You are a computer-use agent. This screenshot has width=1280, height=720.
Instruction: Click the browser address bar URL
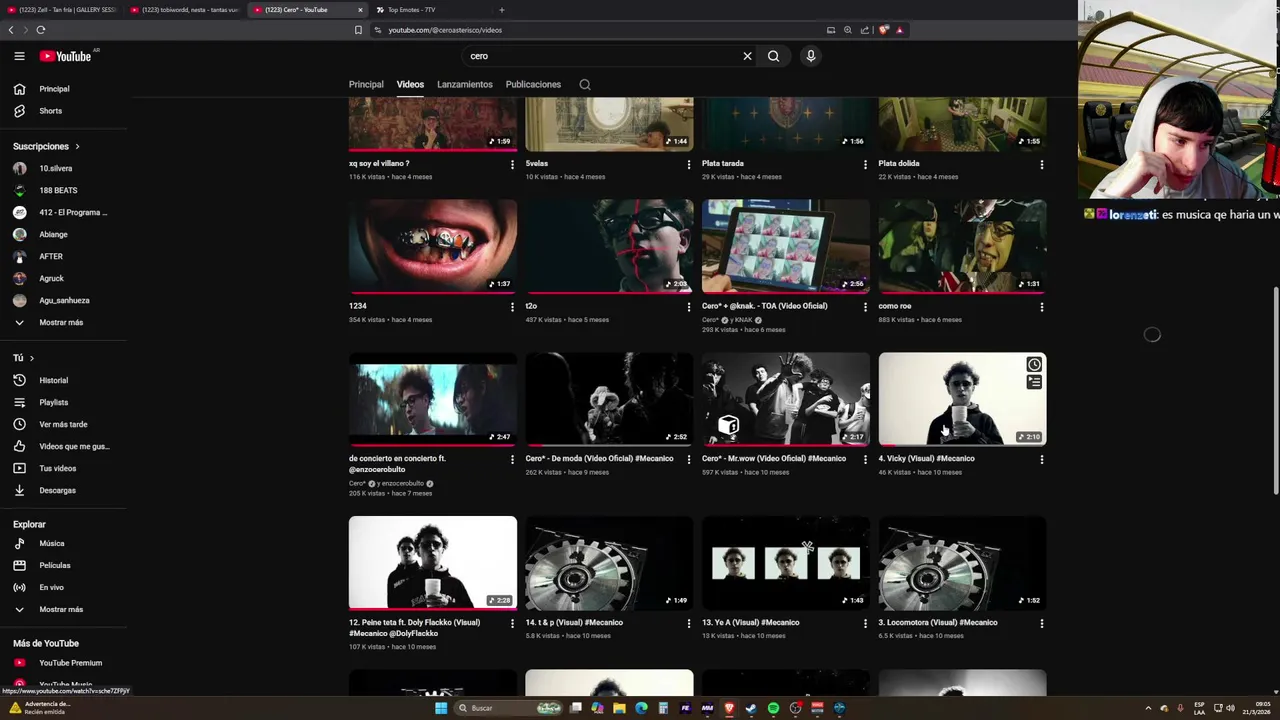[445, 30]
